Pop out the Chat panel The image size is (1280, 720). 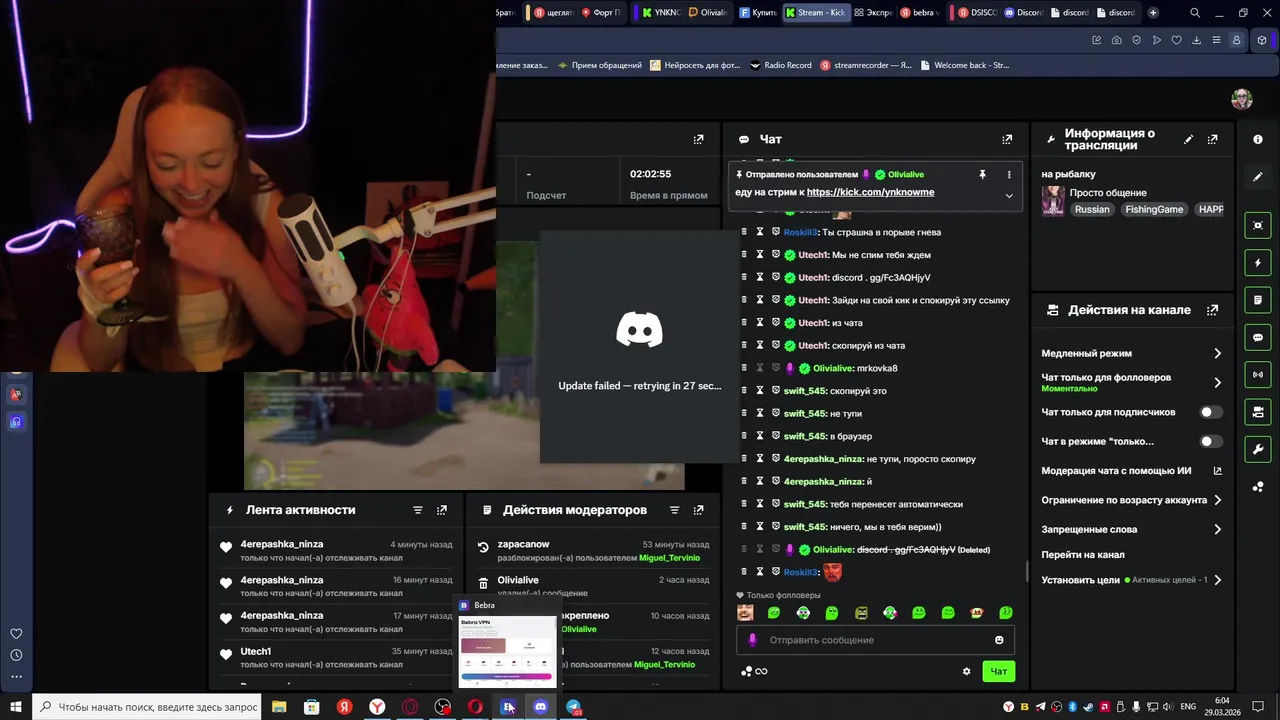click(1007, 139)
